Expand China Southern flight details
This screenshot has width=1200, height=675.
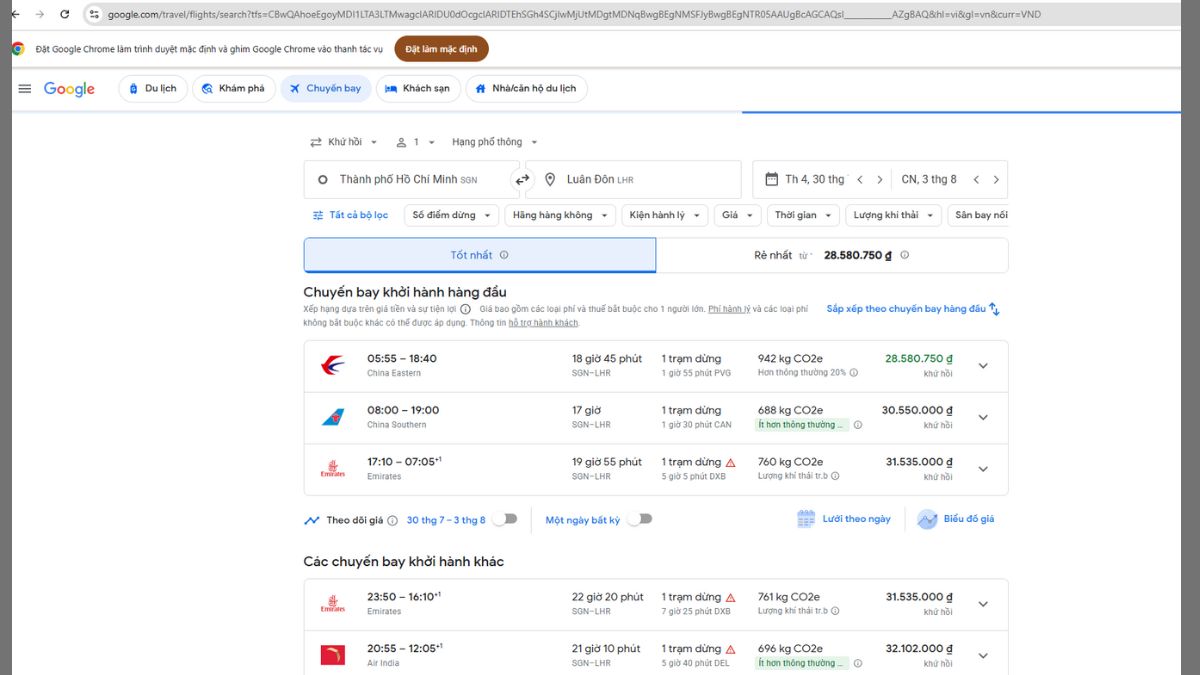[x=983, y=417]
